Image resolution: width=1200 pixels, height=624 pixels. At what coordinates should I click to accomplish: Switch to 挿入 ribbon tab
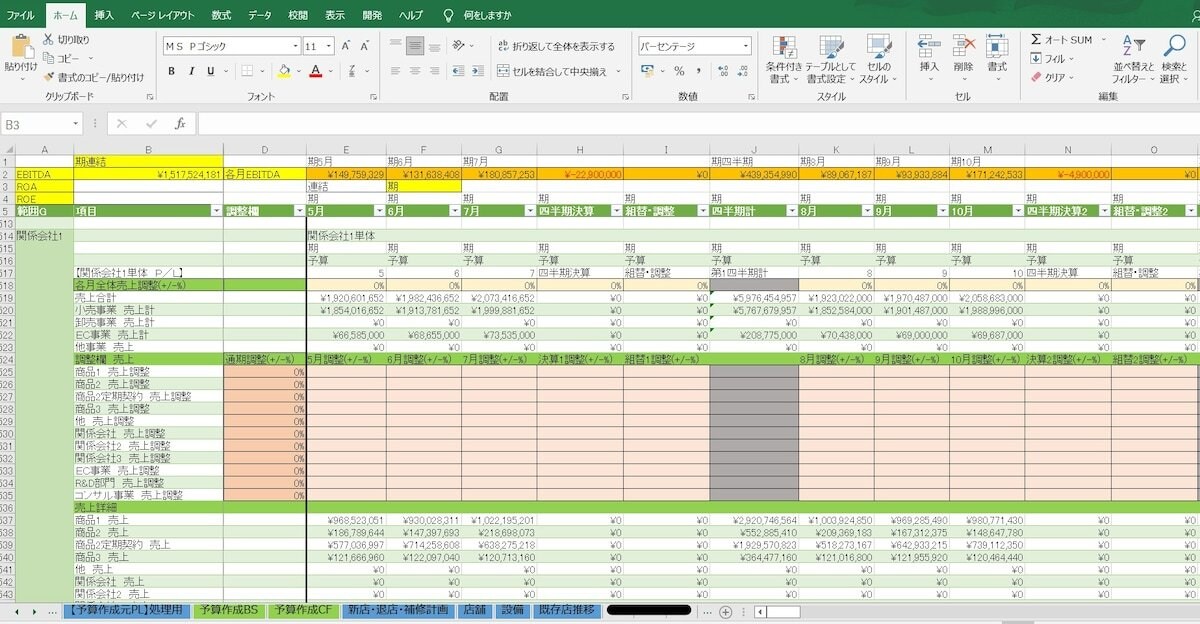click(x=104, y=15)
